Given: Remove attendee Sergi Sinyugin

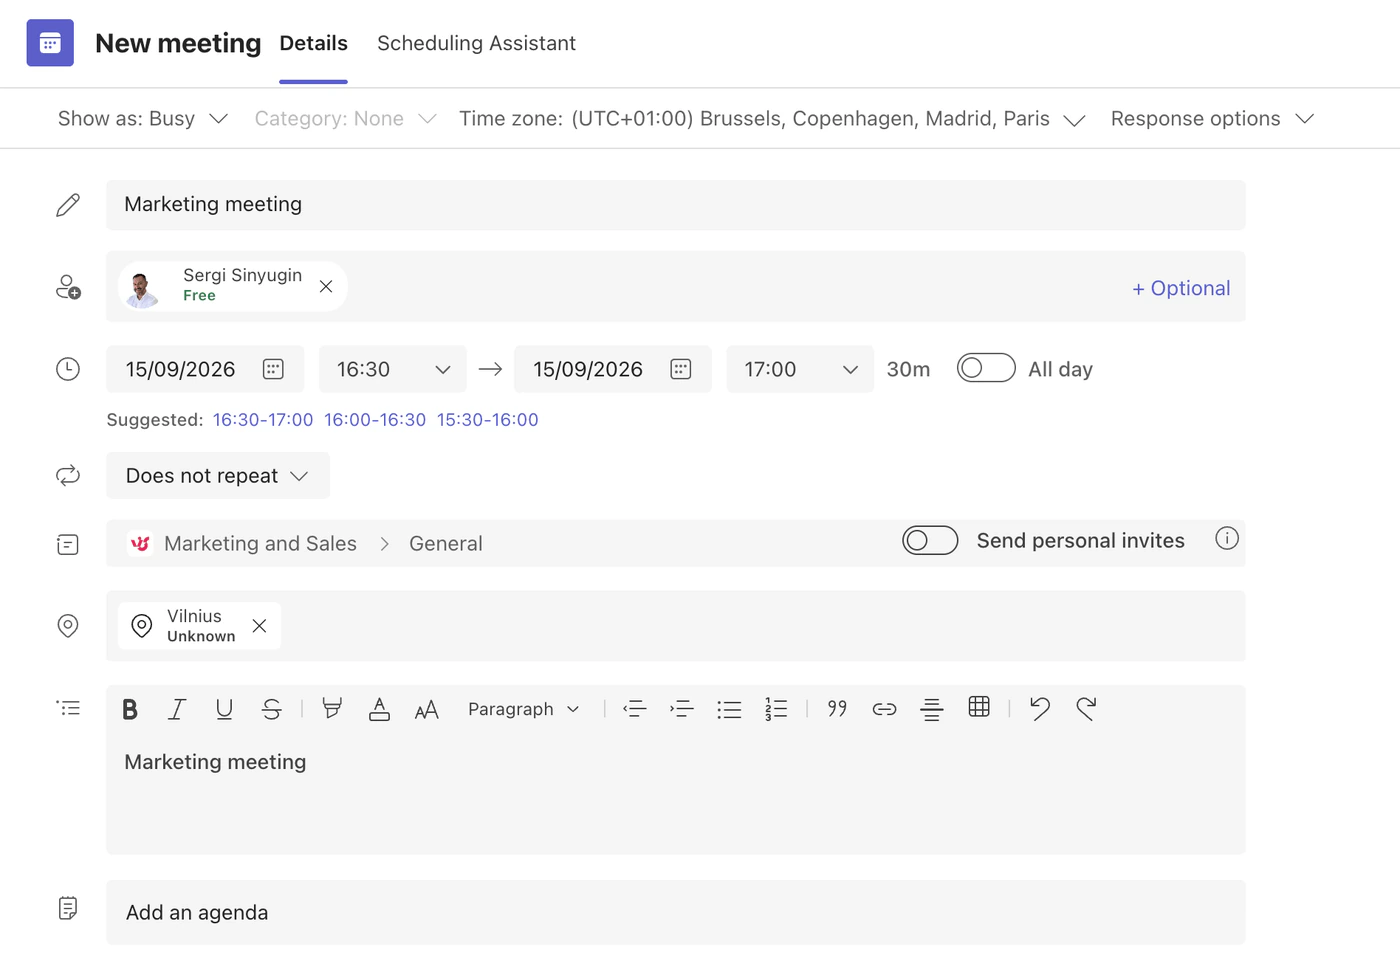Looking at the screenshot, I should click(326, 286).
